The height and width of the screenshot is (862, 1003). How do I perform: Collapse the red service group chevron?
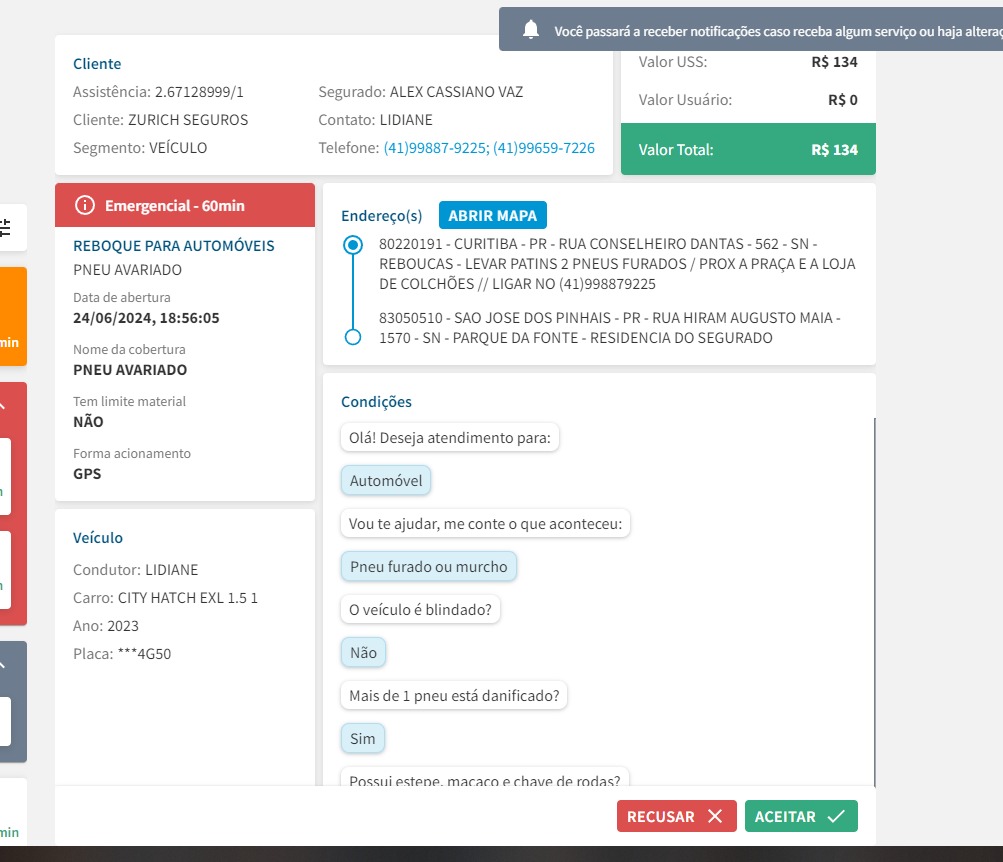pos(3,407)
